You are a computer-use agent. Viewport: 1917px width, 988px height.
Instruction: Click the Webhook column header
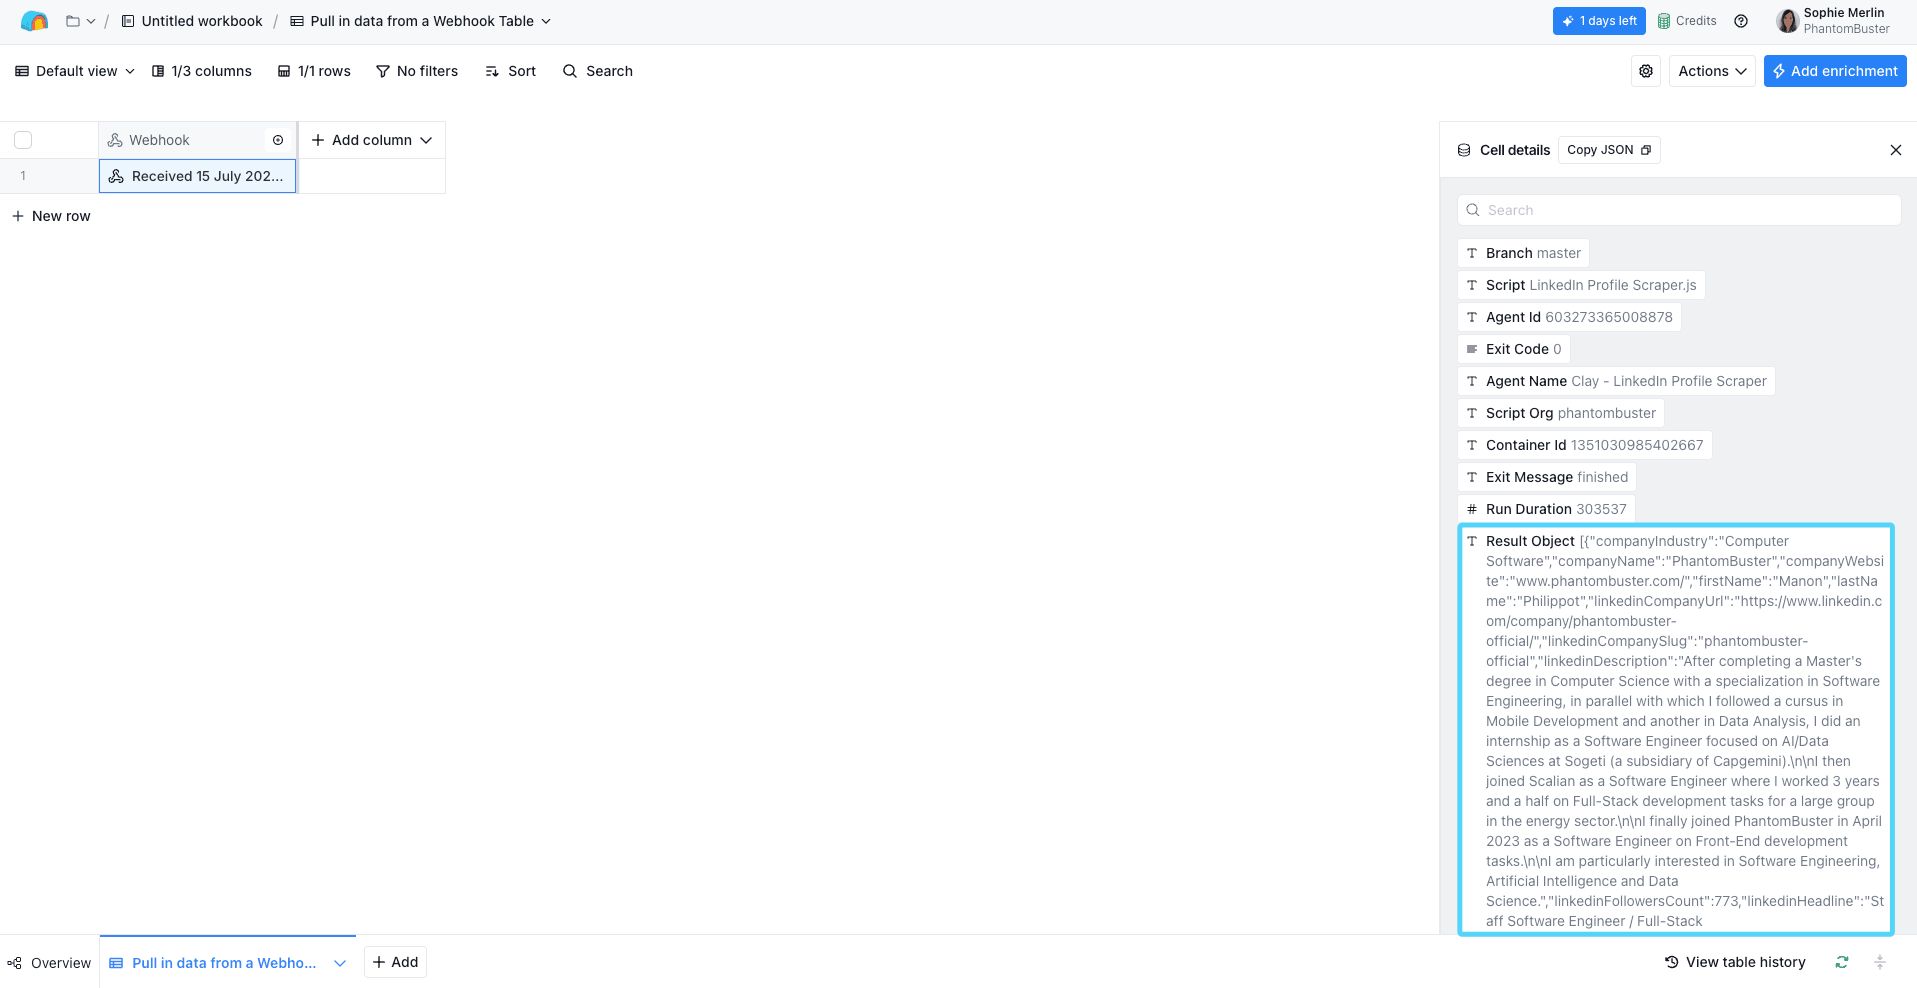(x=197, y=140)
